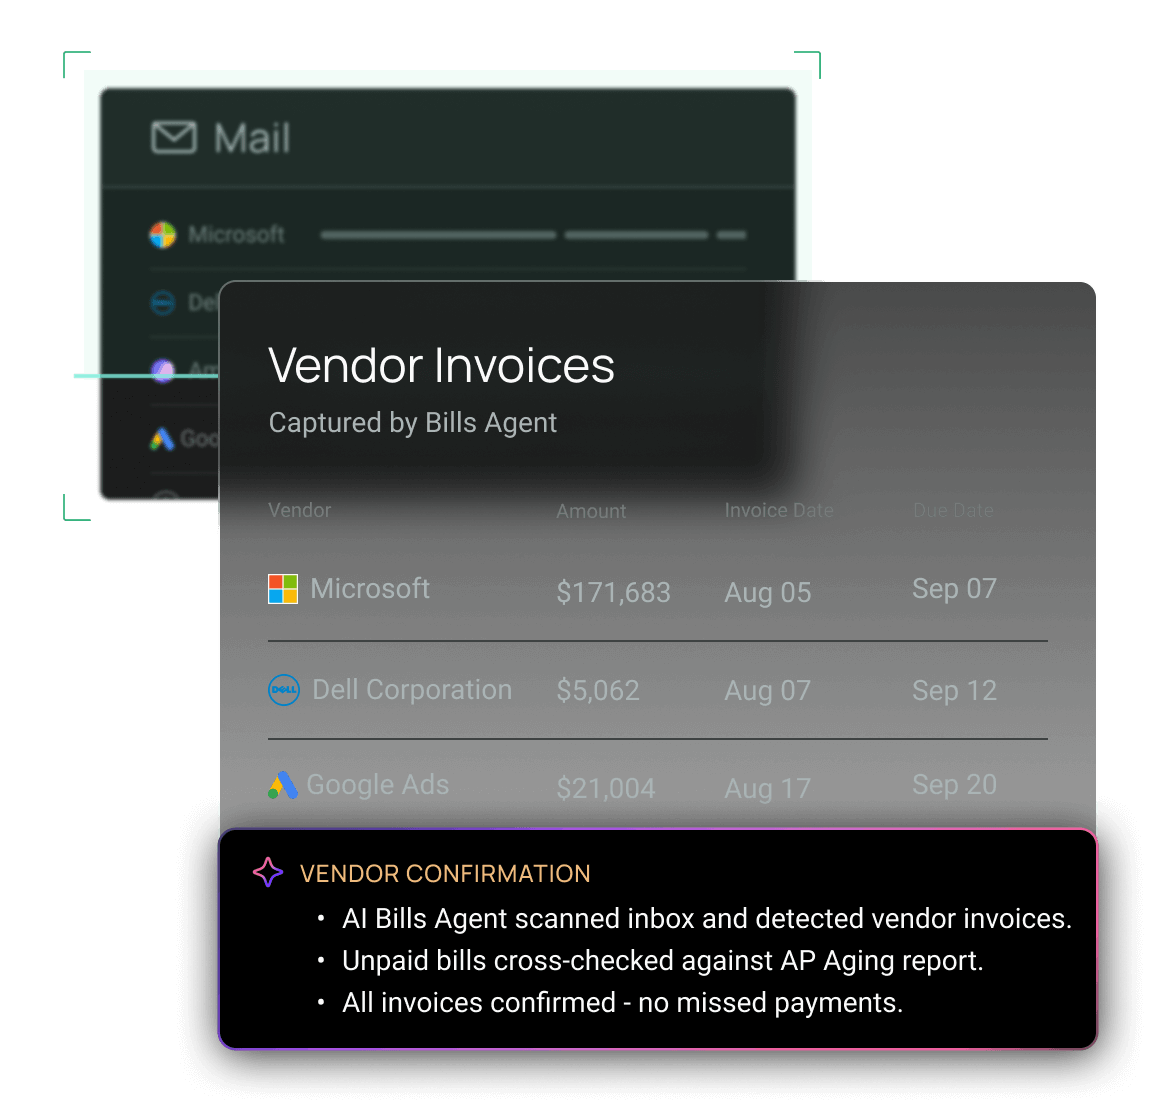Click the Microsoft logo in Mail window
This screenshot has width=1160, height=1100.
(163, 234)
